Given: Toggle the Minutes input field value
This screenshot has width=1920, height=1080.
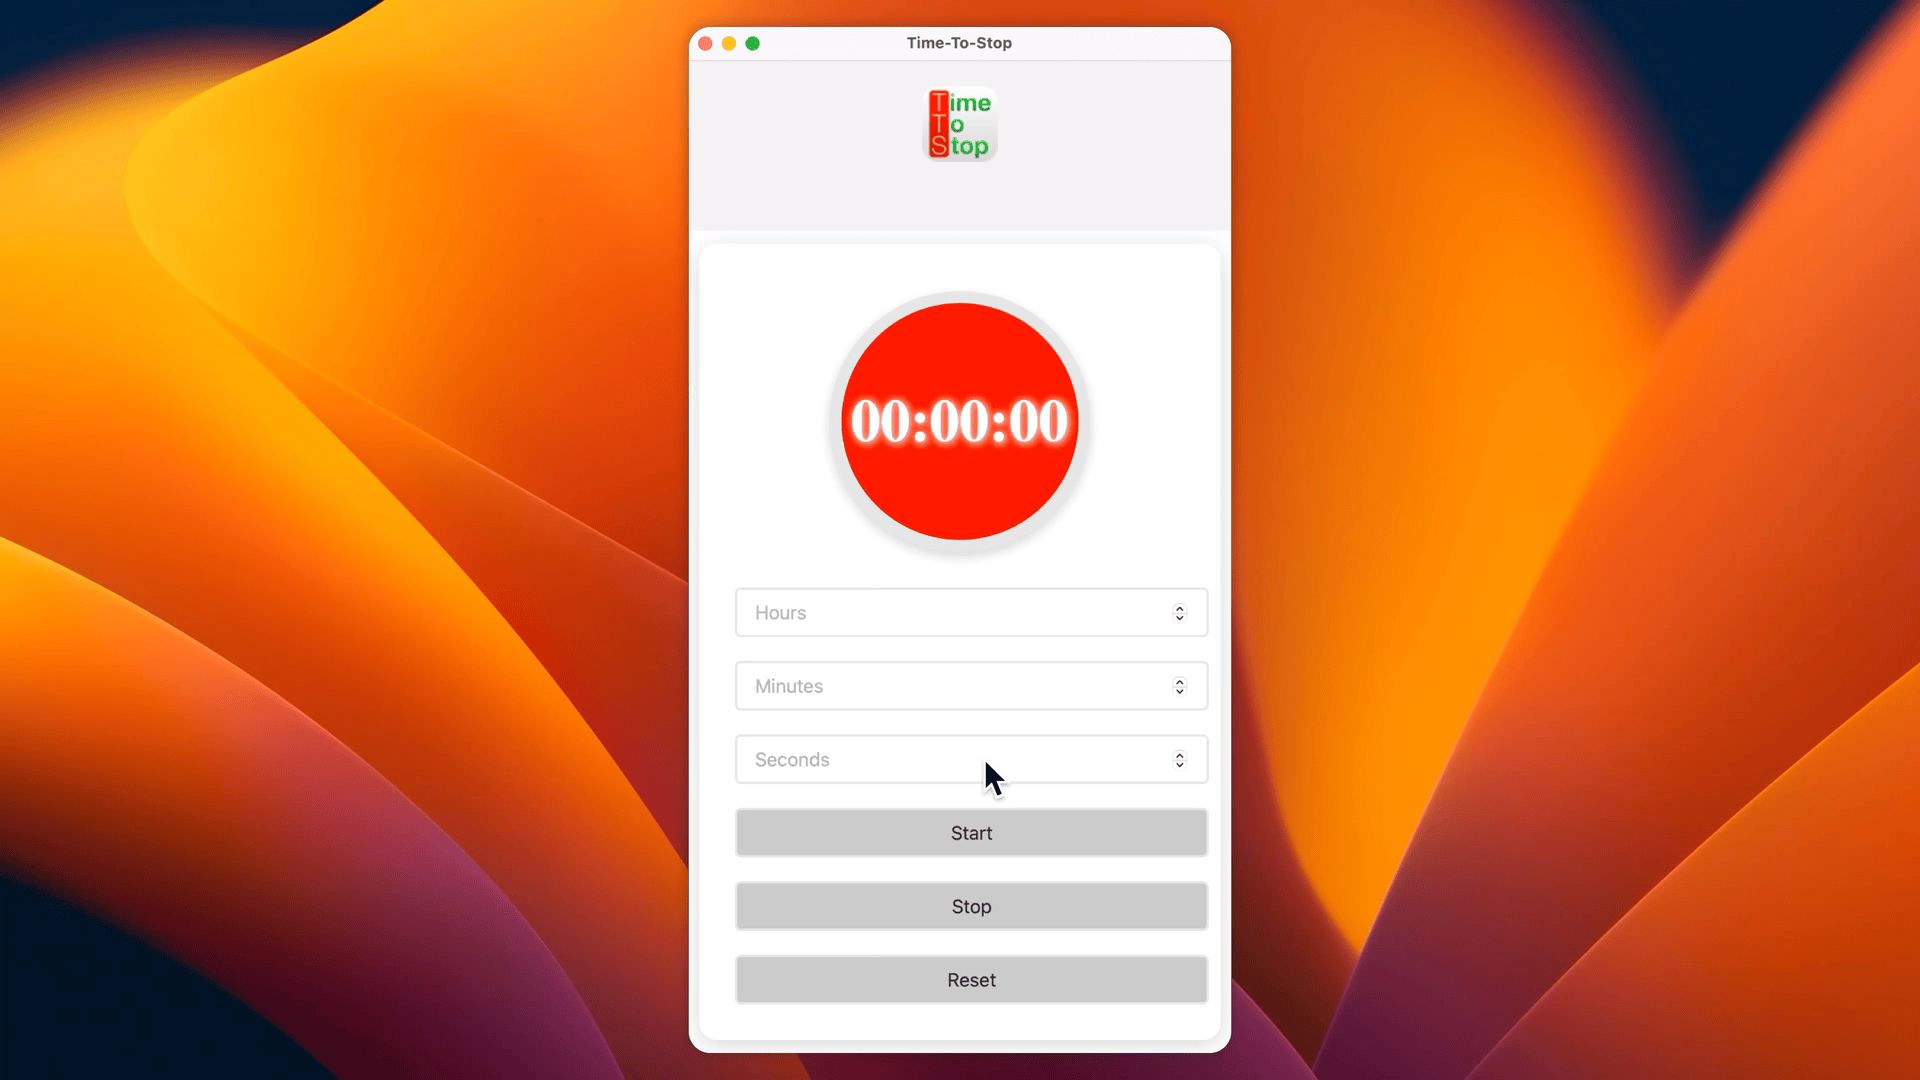Looking at the screenshot, I should pos(1180,682).
